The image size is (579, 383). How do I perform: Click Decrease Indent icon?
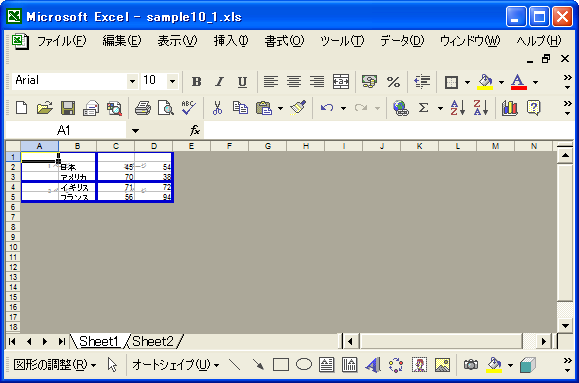(x=422, y=82)
